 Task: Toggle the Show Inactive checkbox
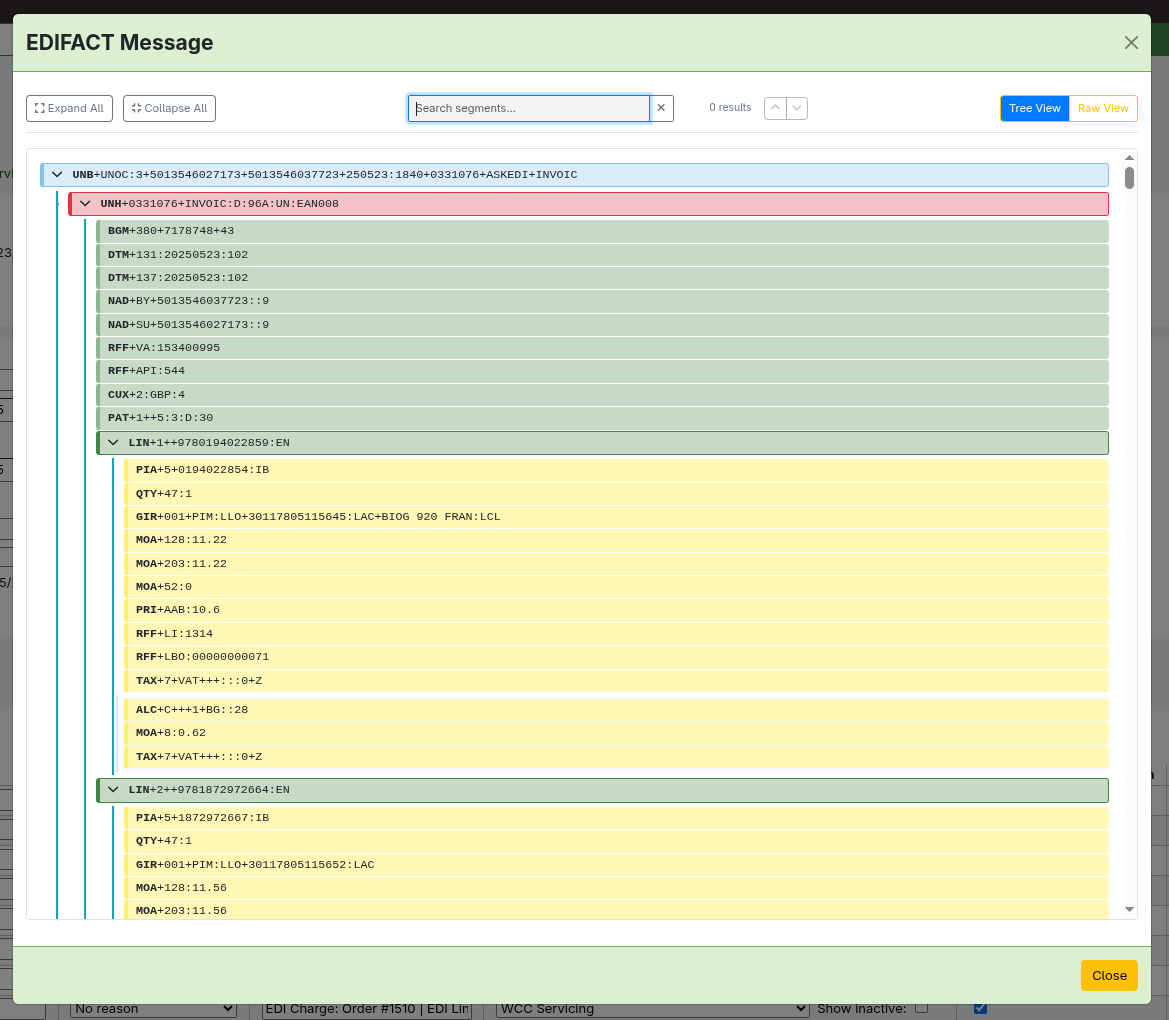pos(922,1008)
